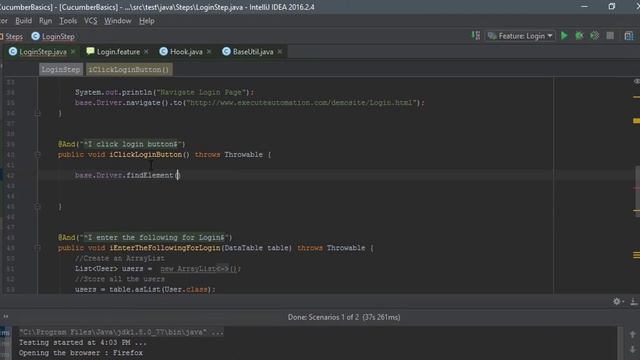This screenshot has width=640, height=360.
Task: Click the iClickLoginButton method name in code
Action: (x=145, y=155)
